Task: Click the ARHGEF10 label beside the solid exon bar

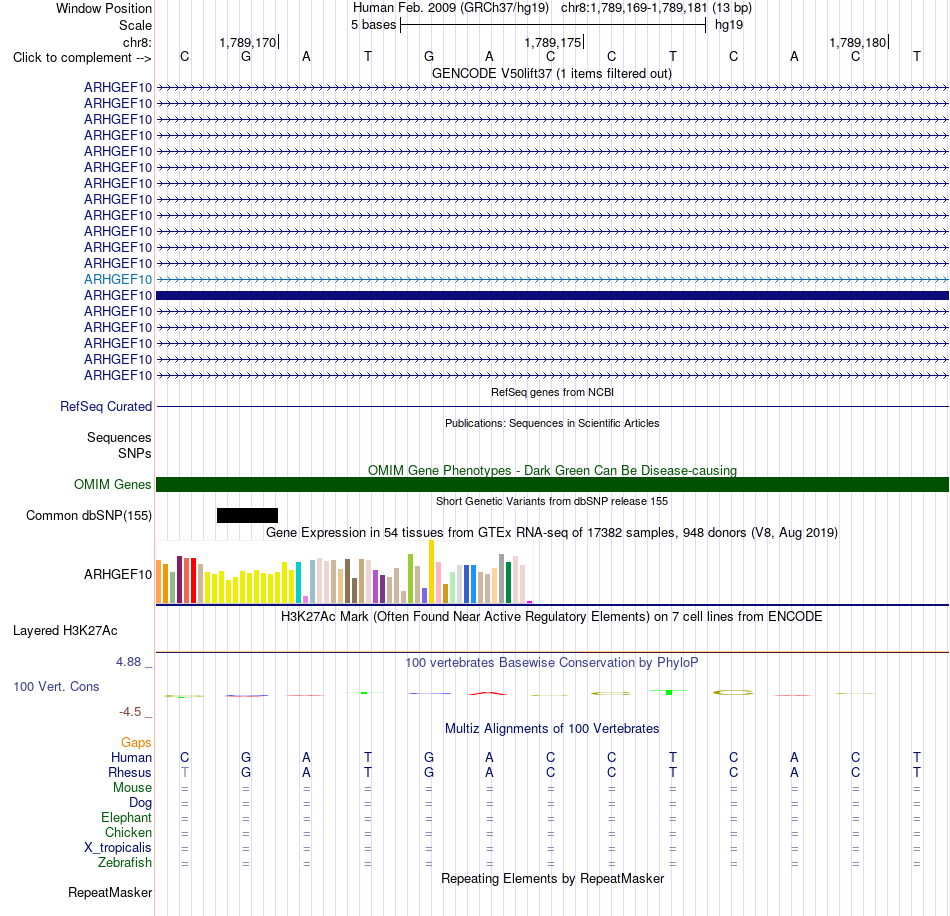Action: point(118,296)
